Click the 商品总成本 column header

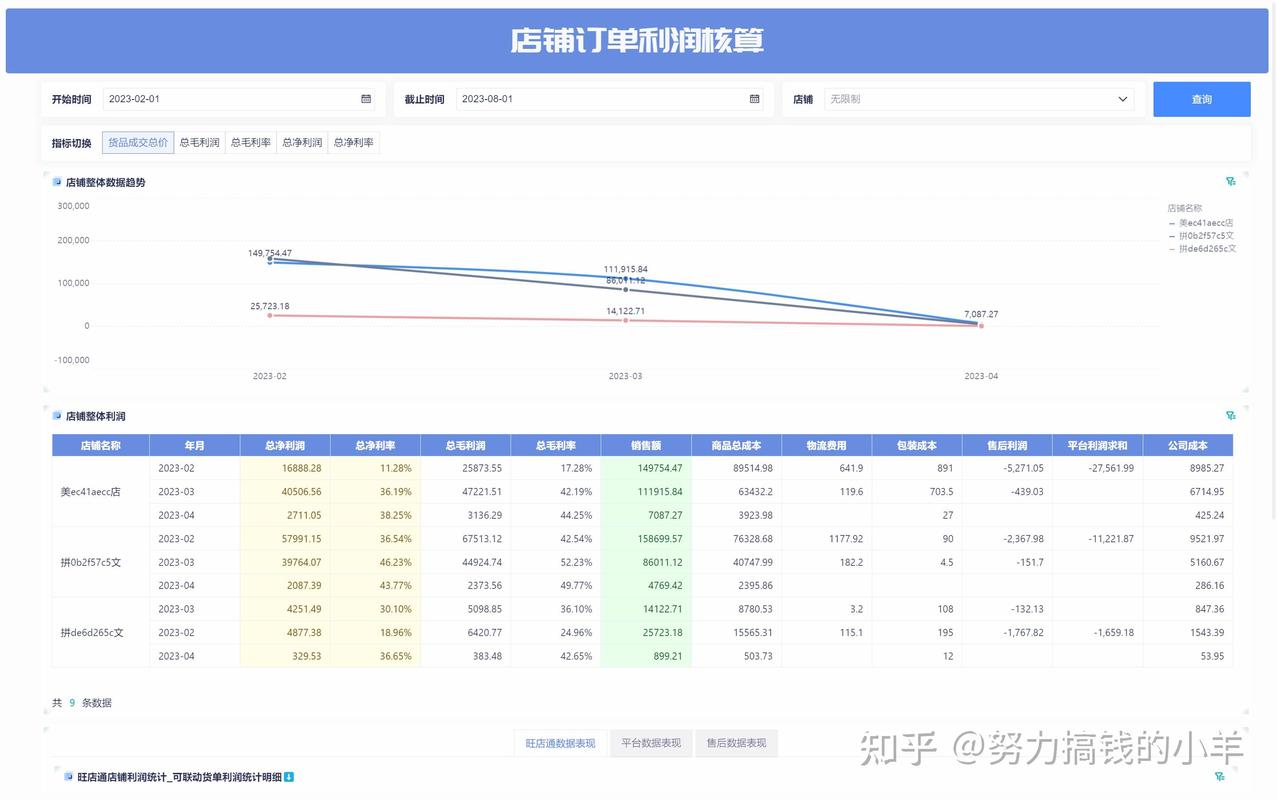(736, 446)
